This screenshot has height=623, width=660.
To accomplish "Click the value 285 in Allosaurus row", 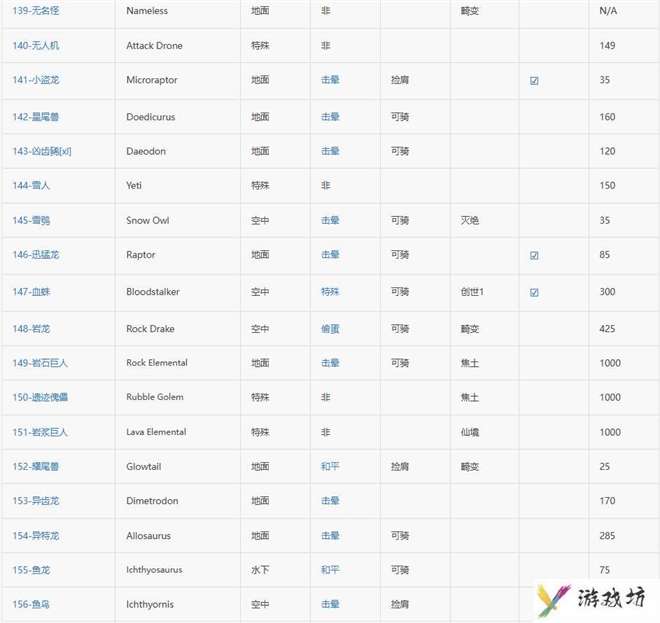I will click(607, 535).
